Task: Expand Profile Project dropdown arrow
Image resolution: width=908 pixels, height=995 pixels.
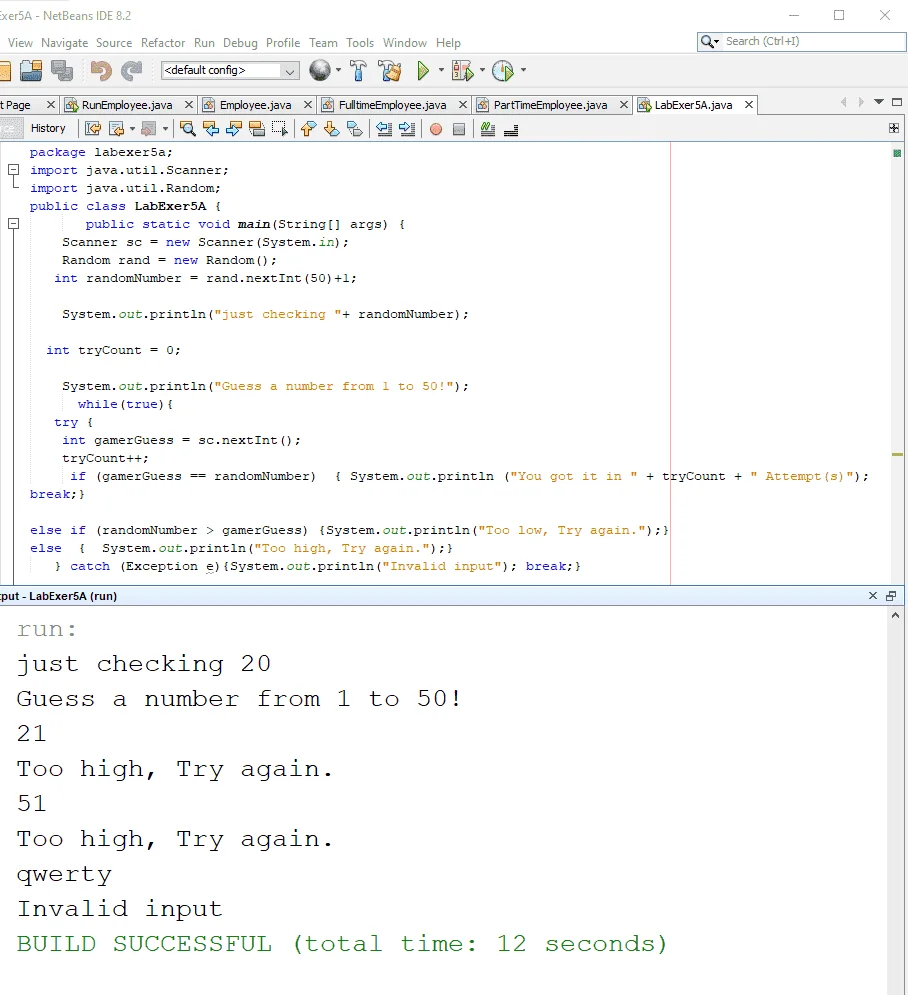Action: (523, 70)
